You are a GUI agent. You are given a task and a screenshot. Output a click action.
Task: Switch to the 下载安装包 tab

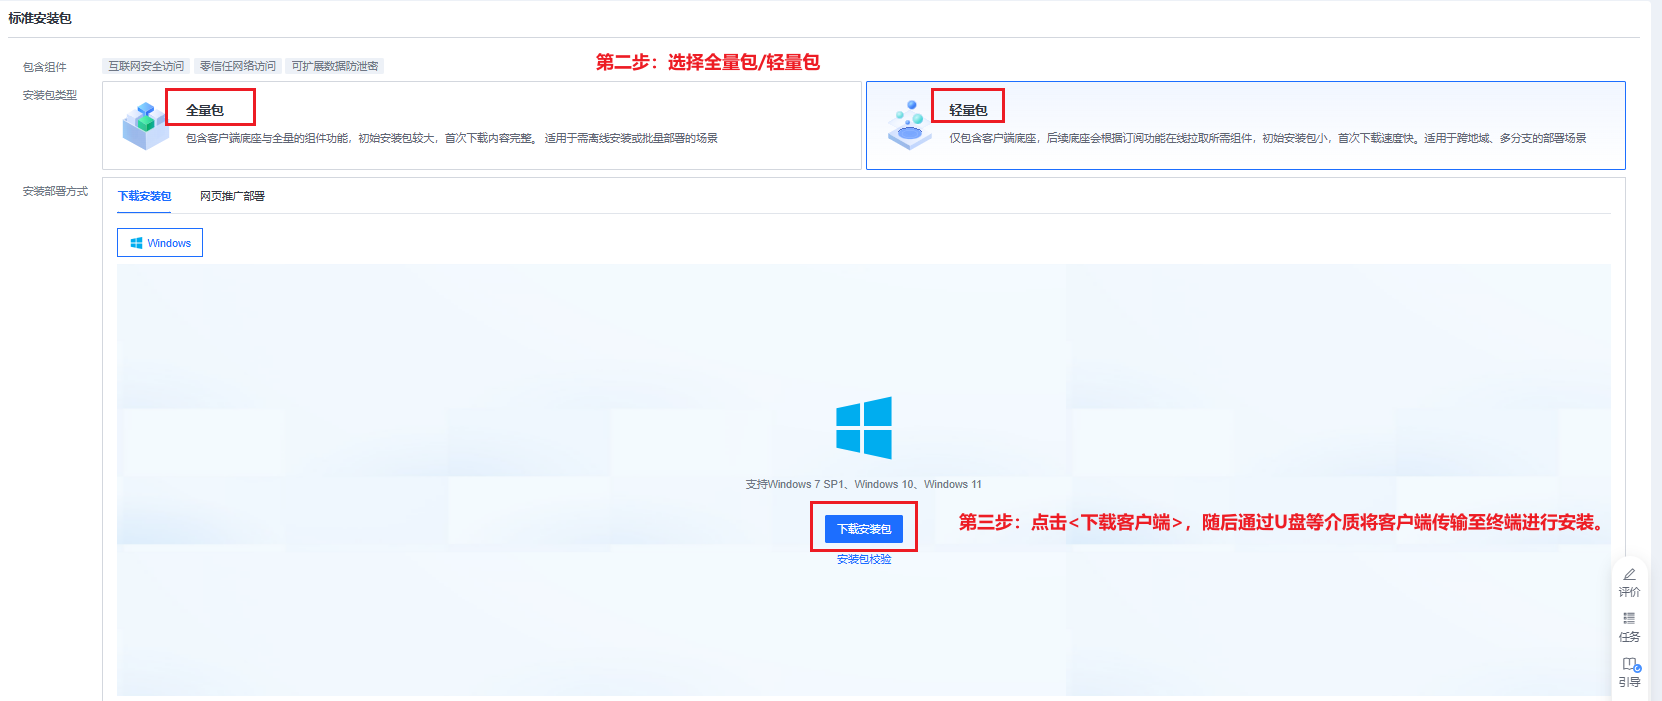point(145,196)
